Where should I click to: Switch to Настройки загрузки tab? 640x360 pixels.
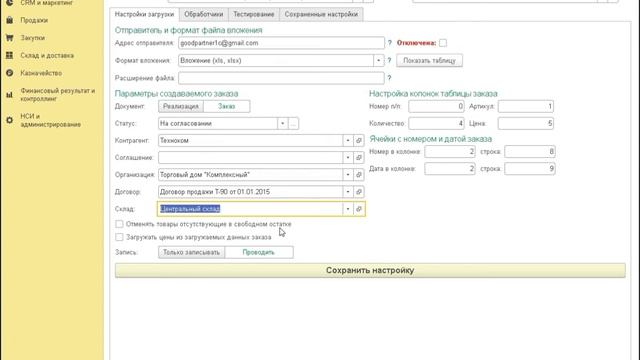pyautogui.click(x=144, y=14)
